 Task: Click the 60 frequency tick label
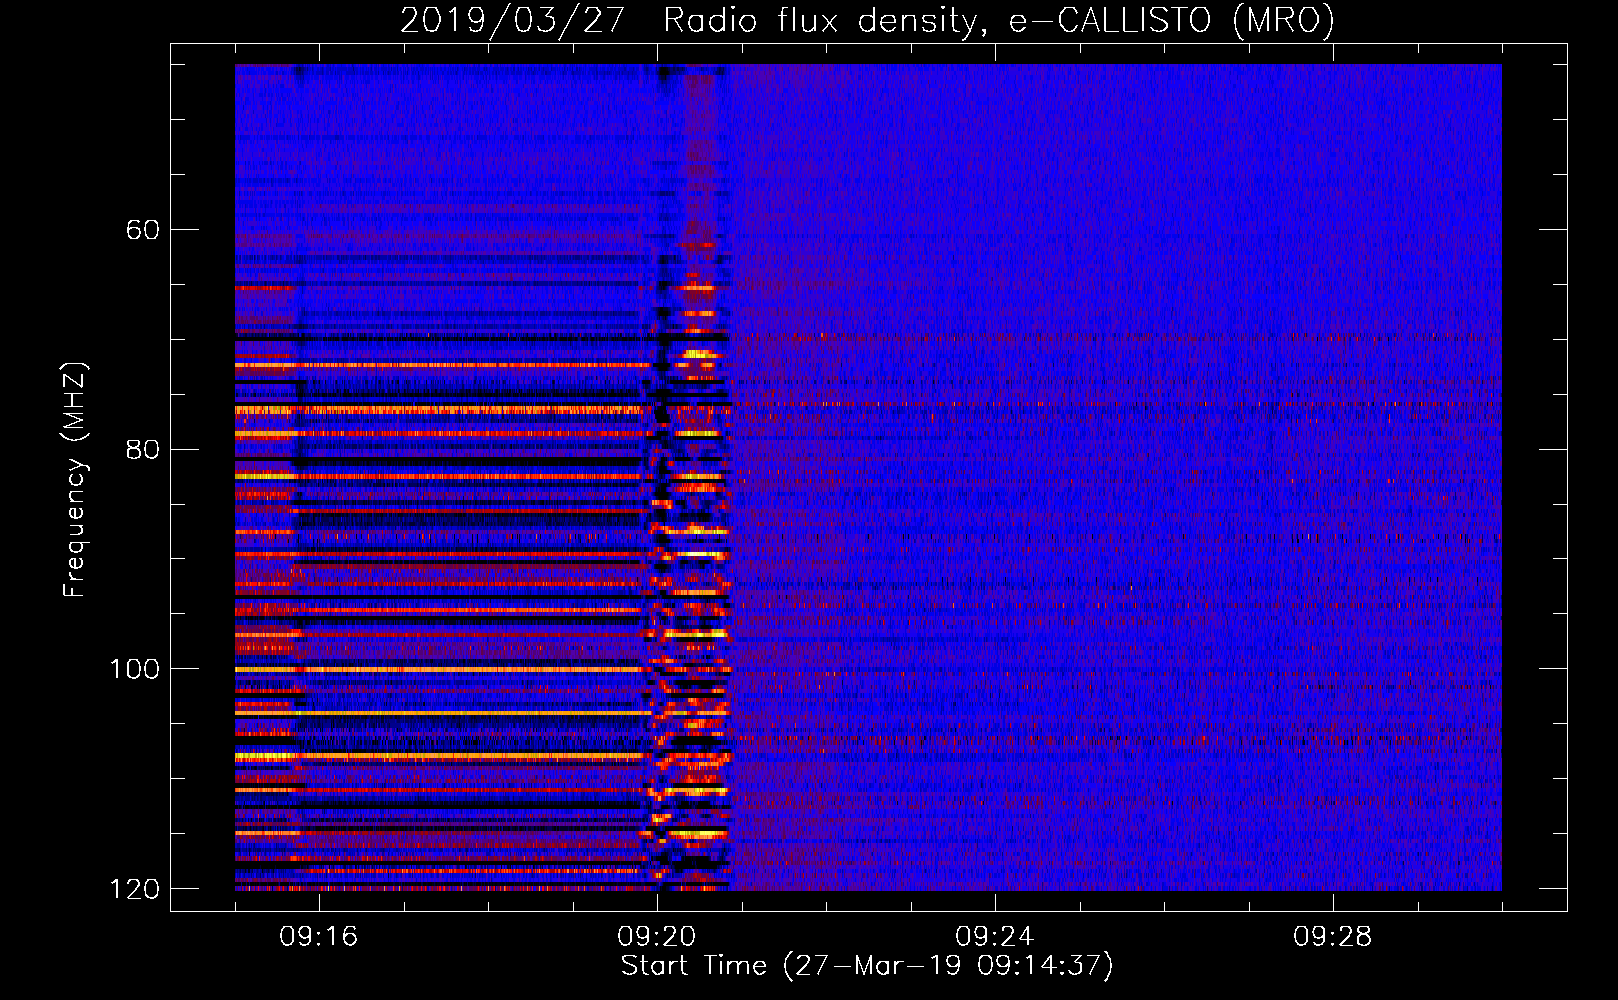pyautogui.click(x=142, y=230)
